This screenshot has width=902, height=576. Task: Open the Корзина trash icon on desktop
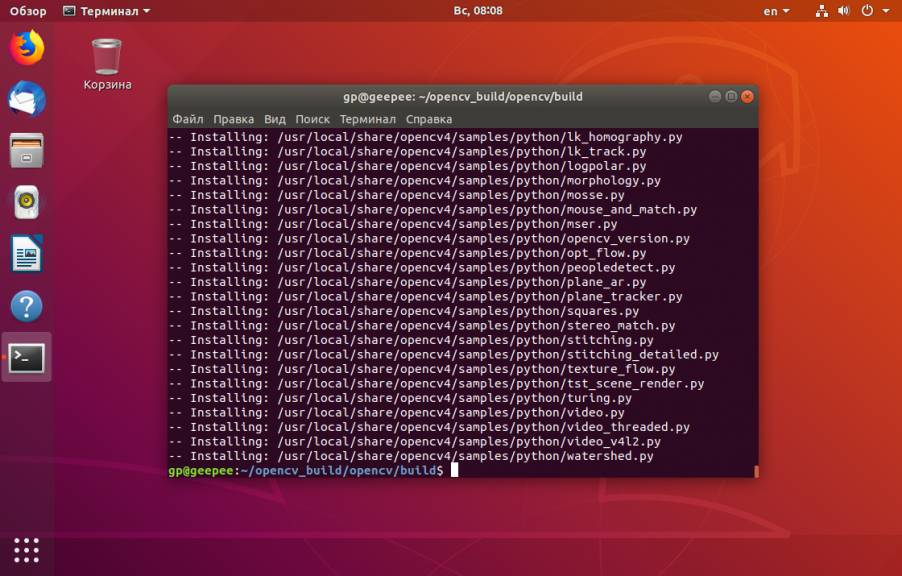107,64
